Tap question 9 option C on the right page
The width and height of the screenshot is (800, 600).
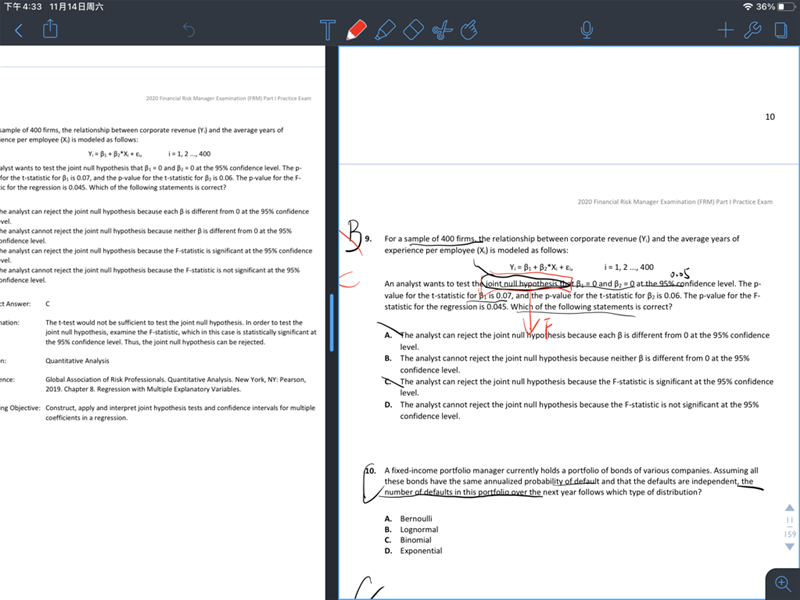tap(579, 387)
